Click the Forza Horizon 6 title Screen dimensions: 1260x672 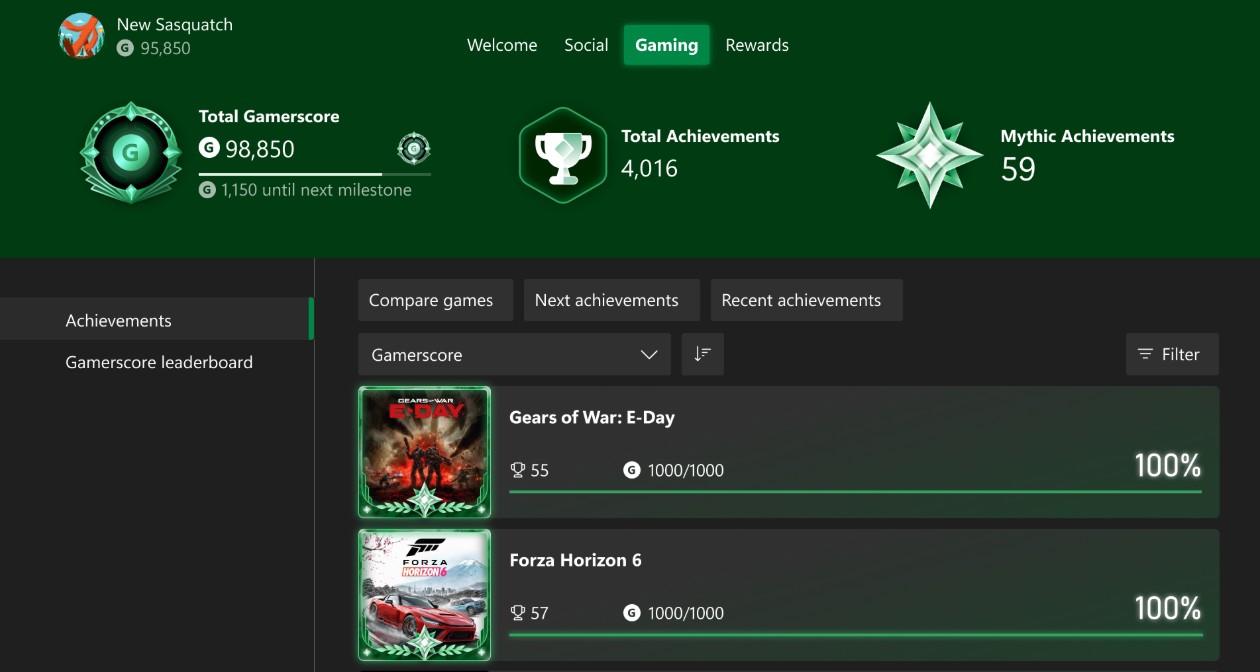click(576, 560)
